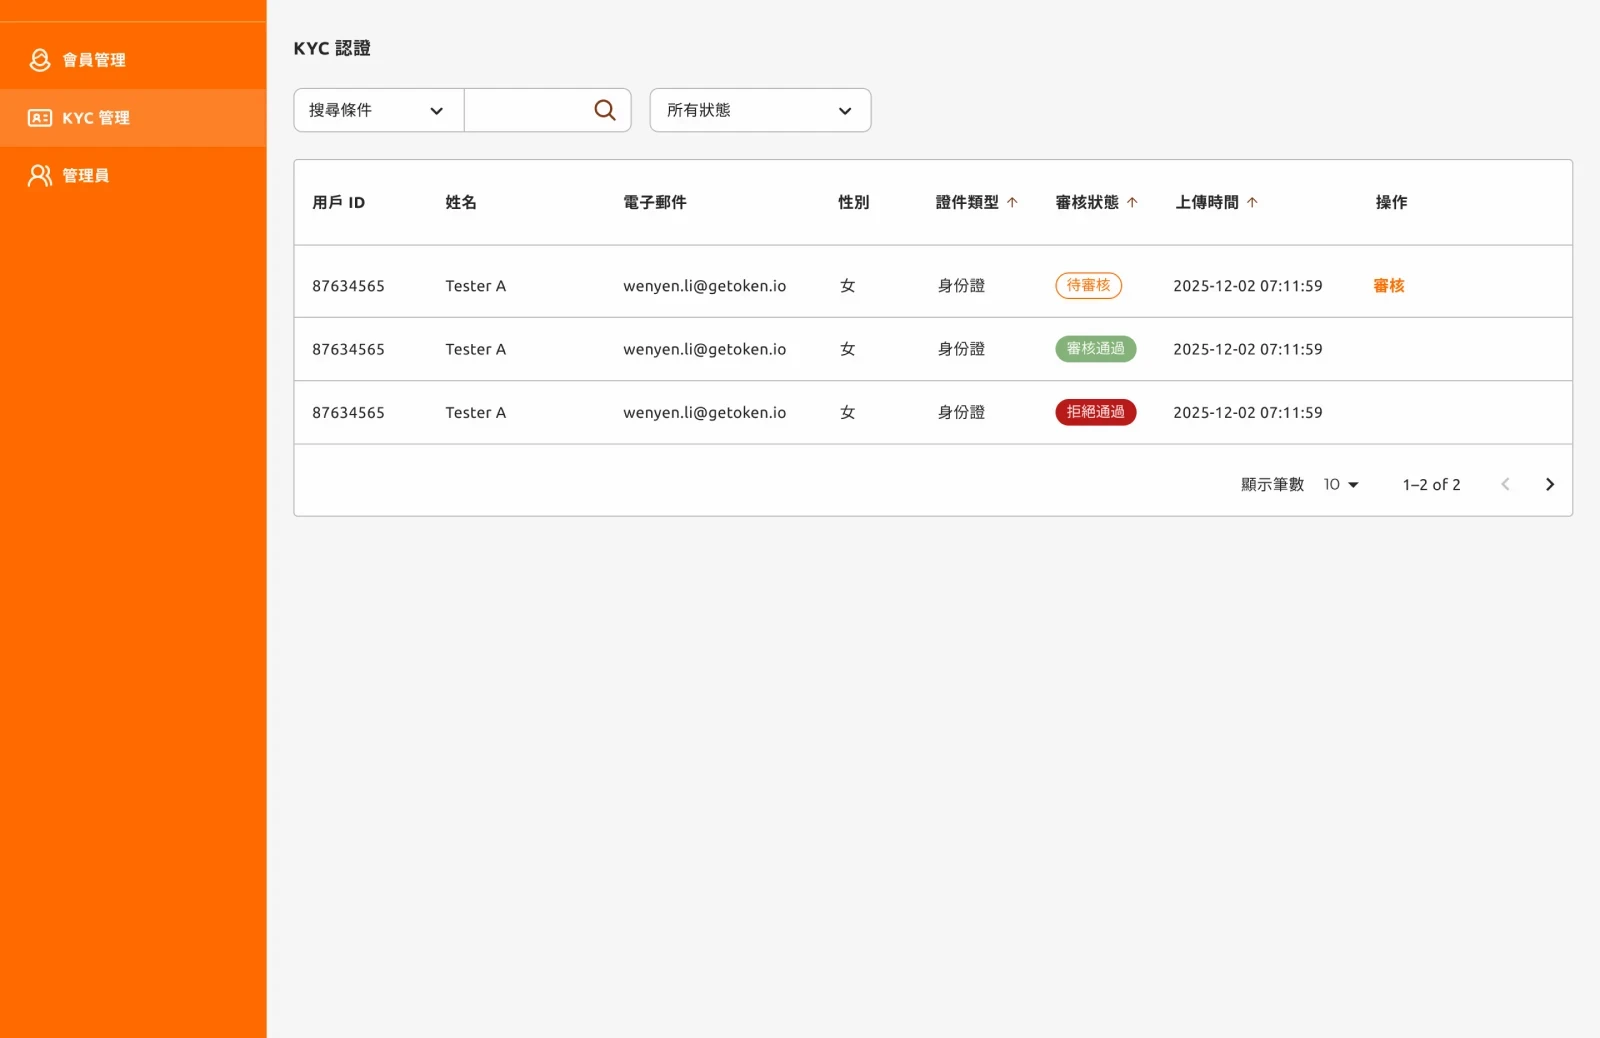Click inside the search input field
This screenshot has height=1038, width=1600.
coord(530,110)
